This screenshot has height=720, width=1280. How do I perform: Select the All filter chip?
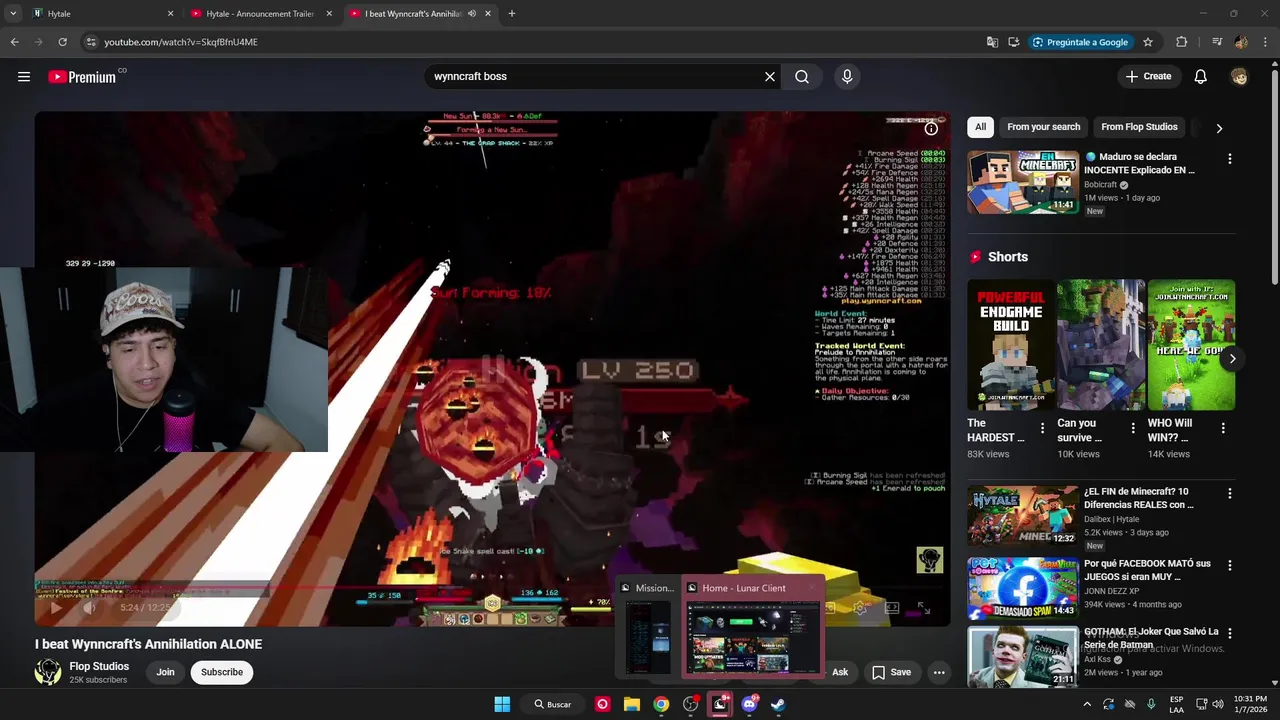click(980, 127)
